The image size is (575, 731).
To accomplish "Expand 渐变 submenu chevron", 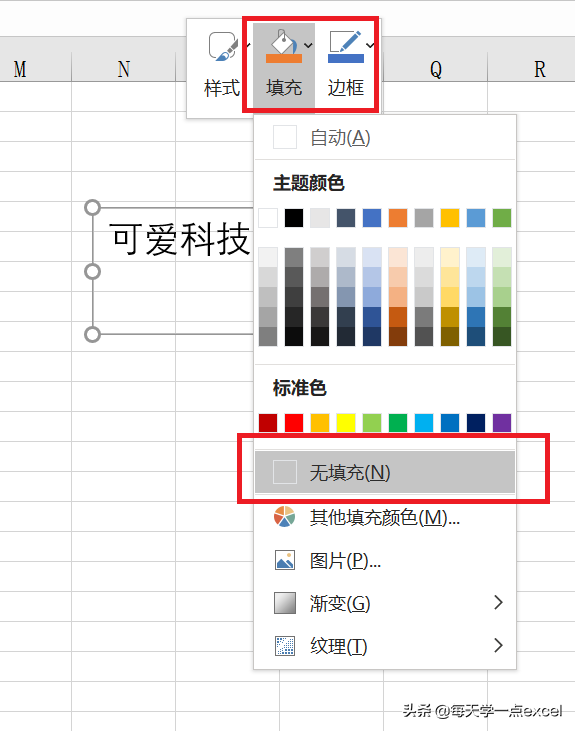I will 498,602.
